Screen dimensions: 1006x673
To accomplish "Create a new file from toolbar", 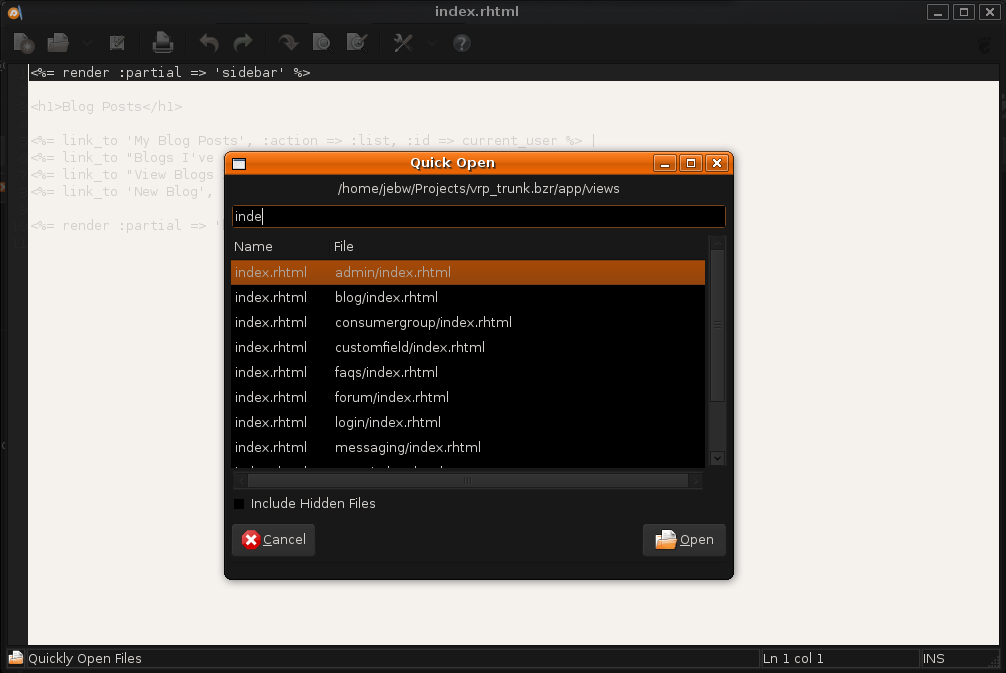I will [x=24, y=43].
